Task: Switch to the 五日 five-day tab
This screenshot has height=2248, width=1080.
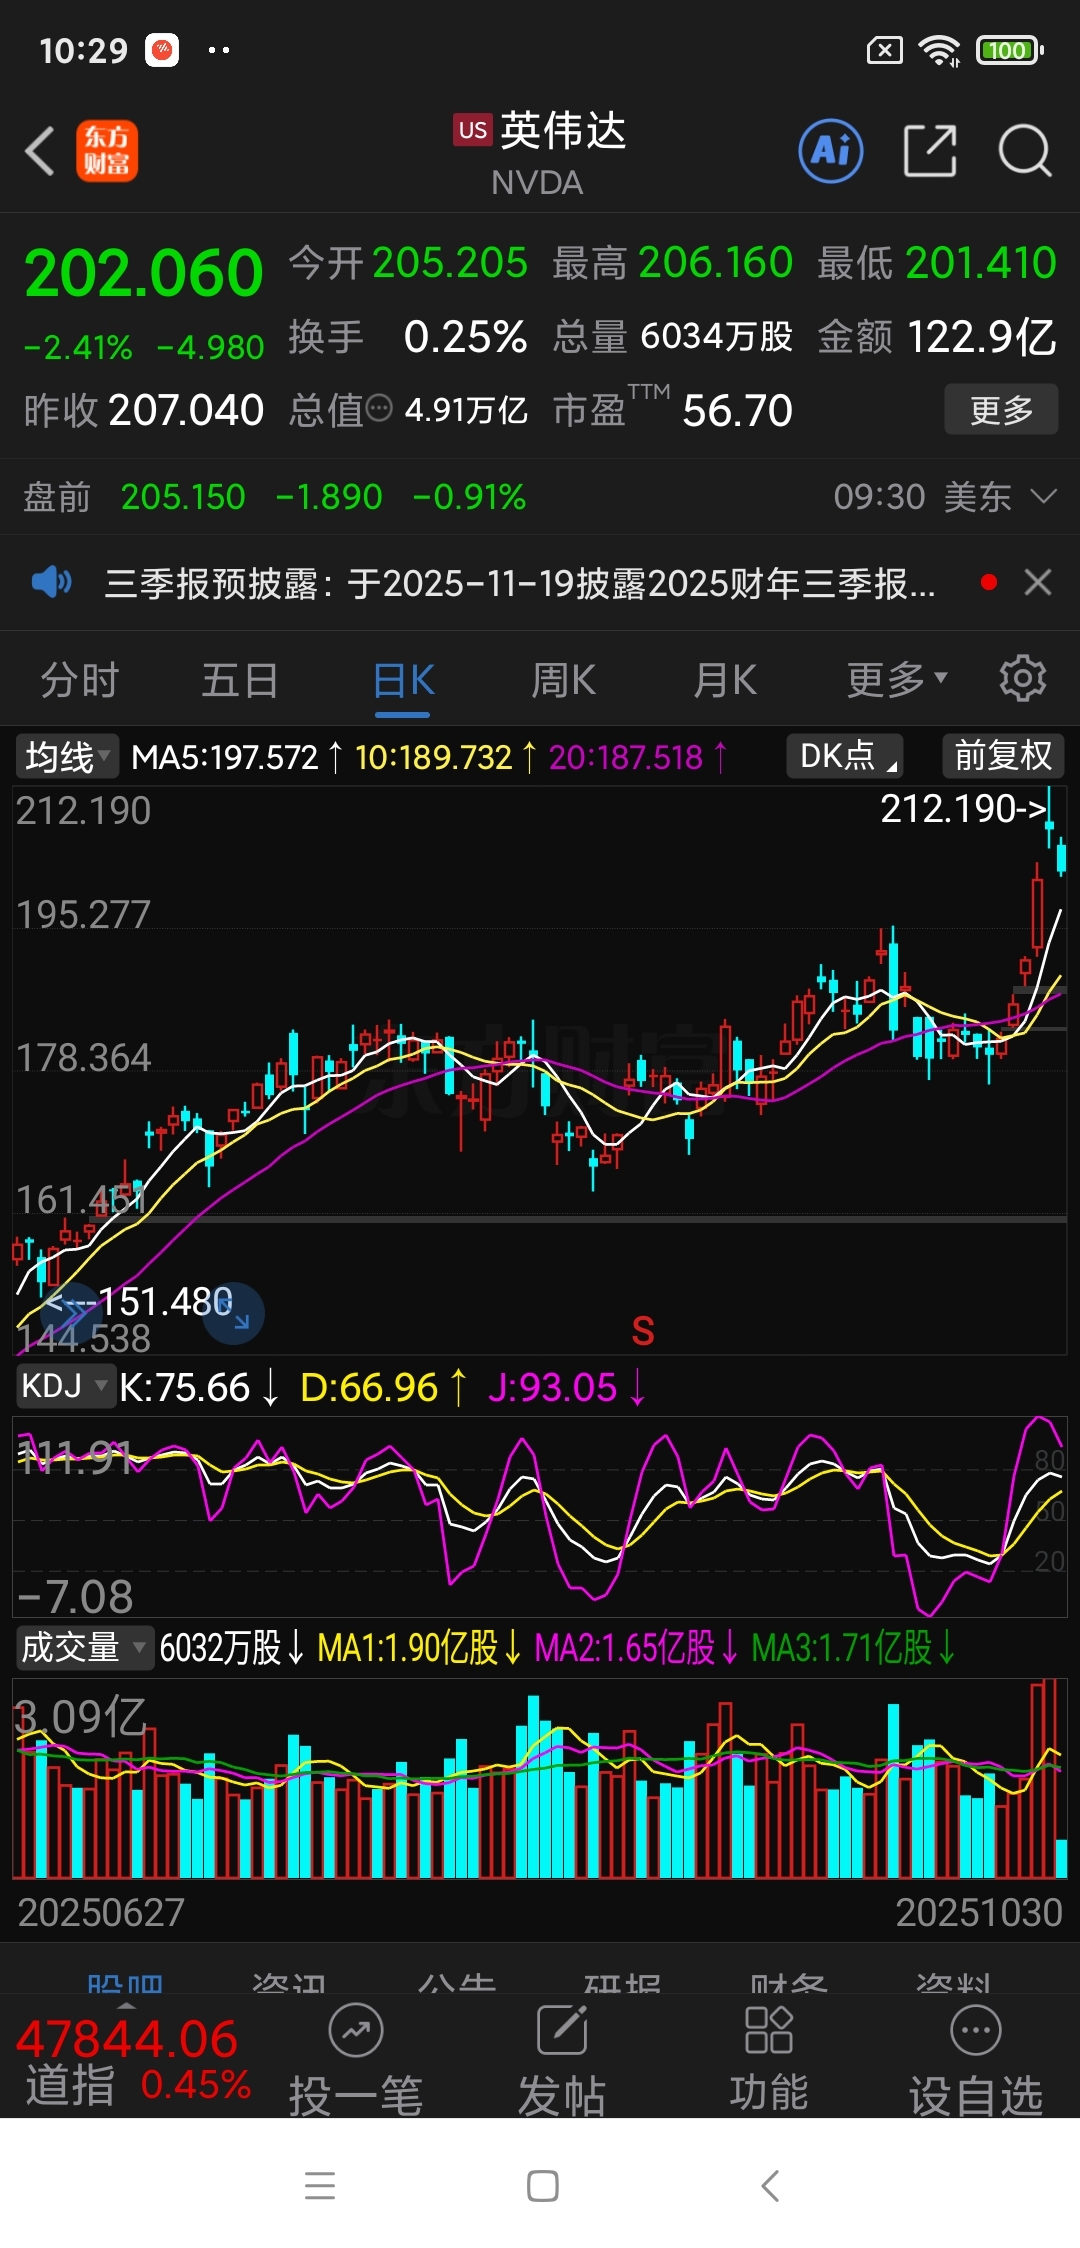Action: click(x=240, y=680)
